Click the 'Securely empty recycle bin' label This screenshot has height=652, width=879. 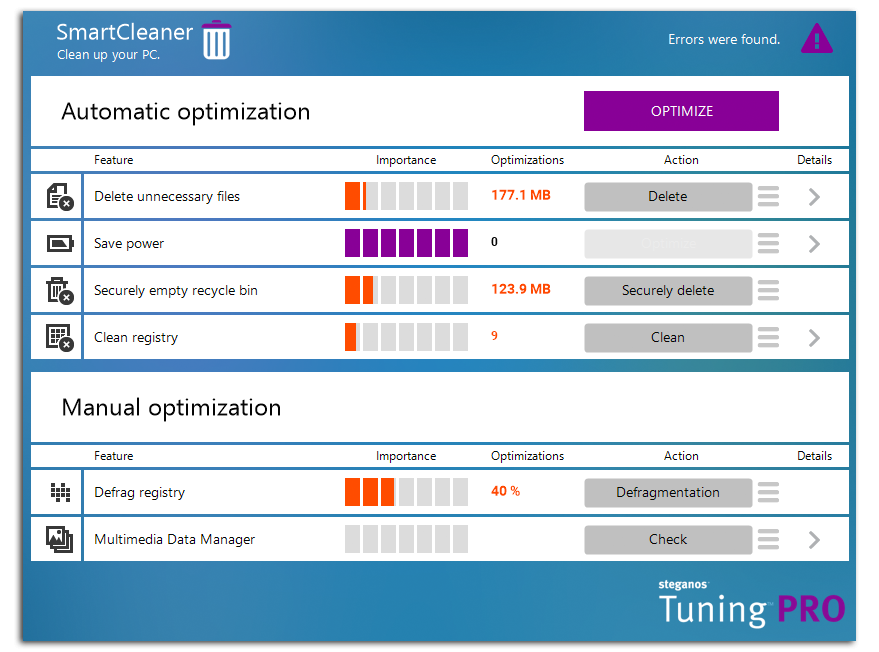tap(176, 291)
